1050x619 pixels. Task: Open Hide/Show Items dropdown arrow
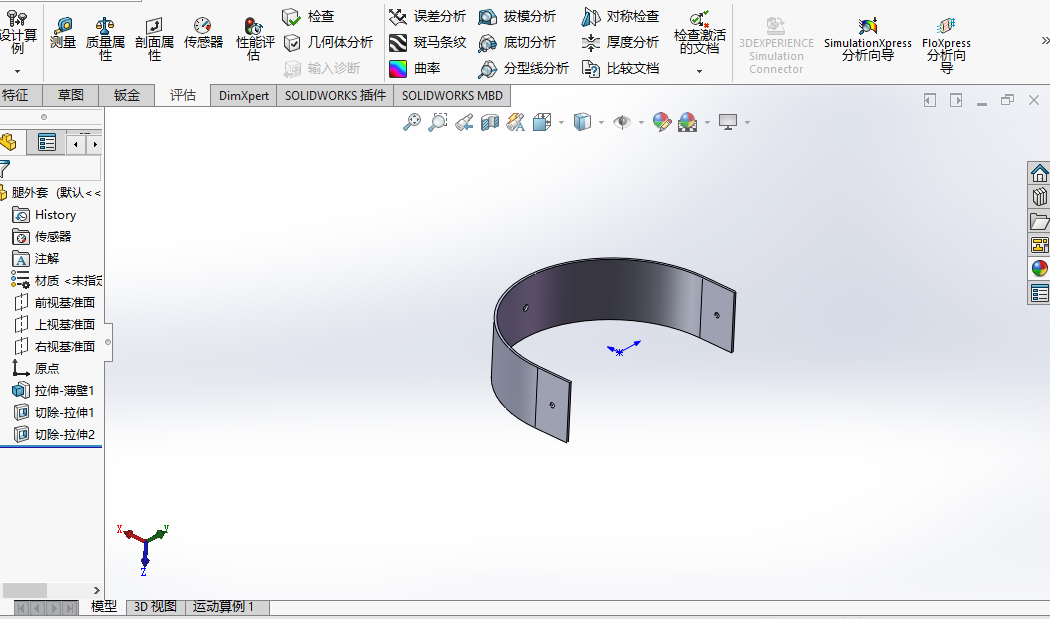tap(642, 123)
